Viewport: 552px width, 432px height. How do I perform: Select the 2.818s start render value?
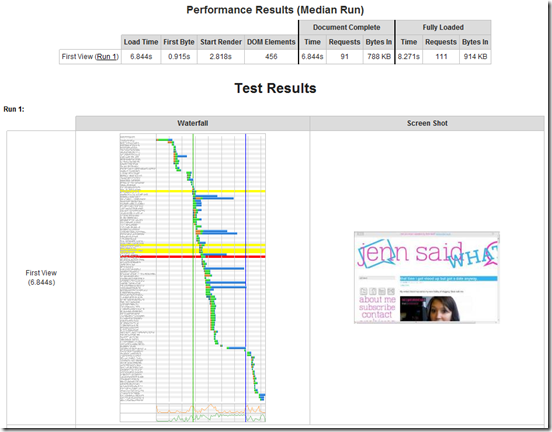(221, 57)
